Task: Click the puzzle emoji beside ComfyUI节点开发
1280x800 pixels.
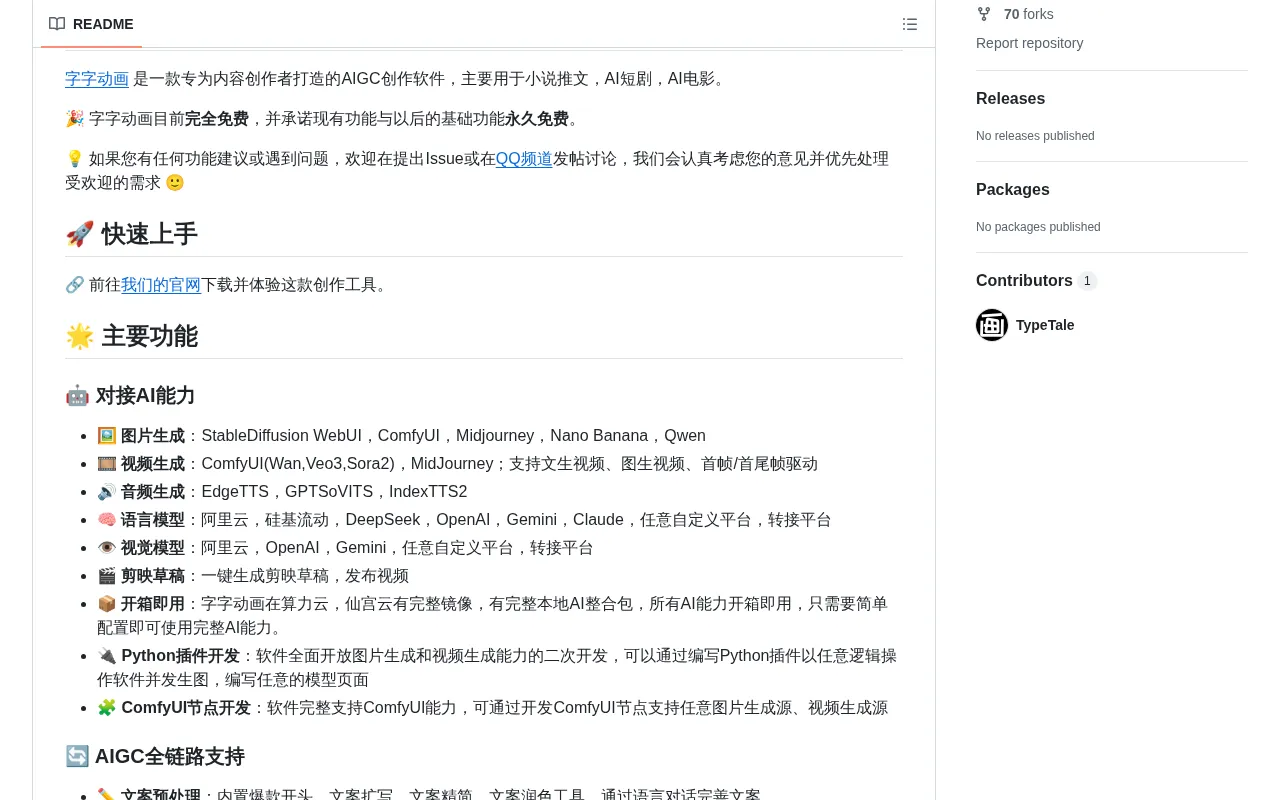Action: tap(106, 708)
